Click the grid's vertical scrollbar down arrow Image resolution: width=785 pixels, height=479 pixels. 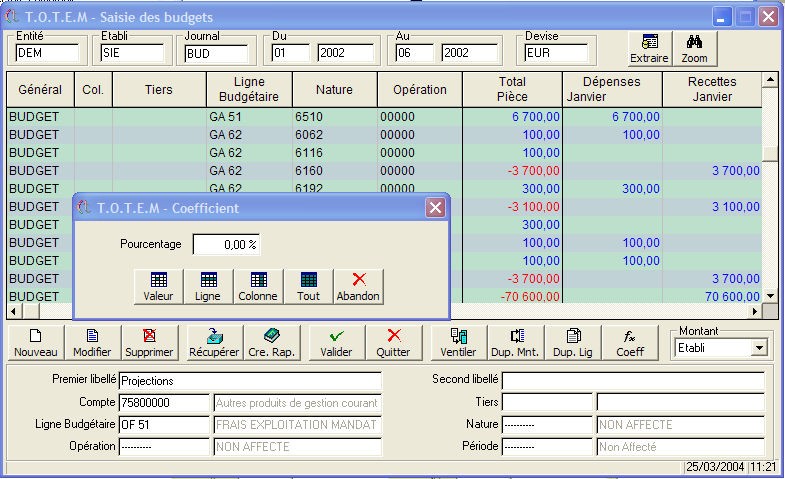(770, 296)
